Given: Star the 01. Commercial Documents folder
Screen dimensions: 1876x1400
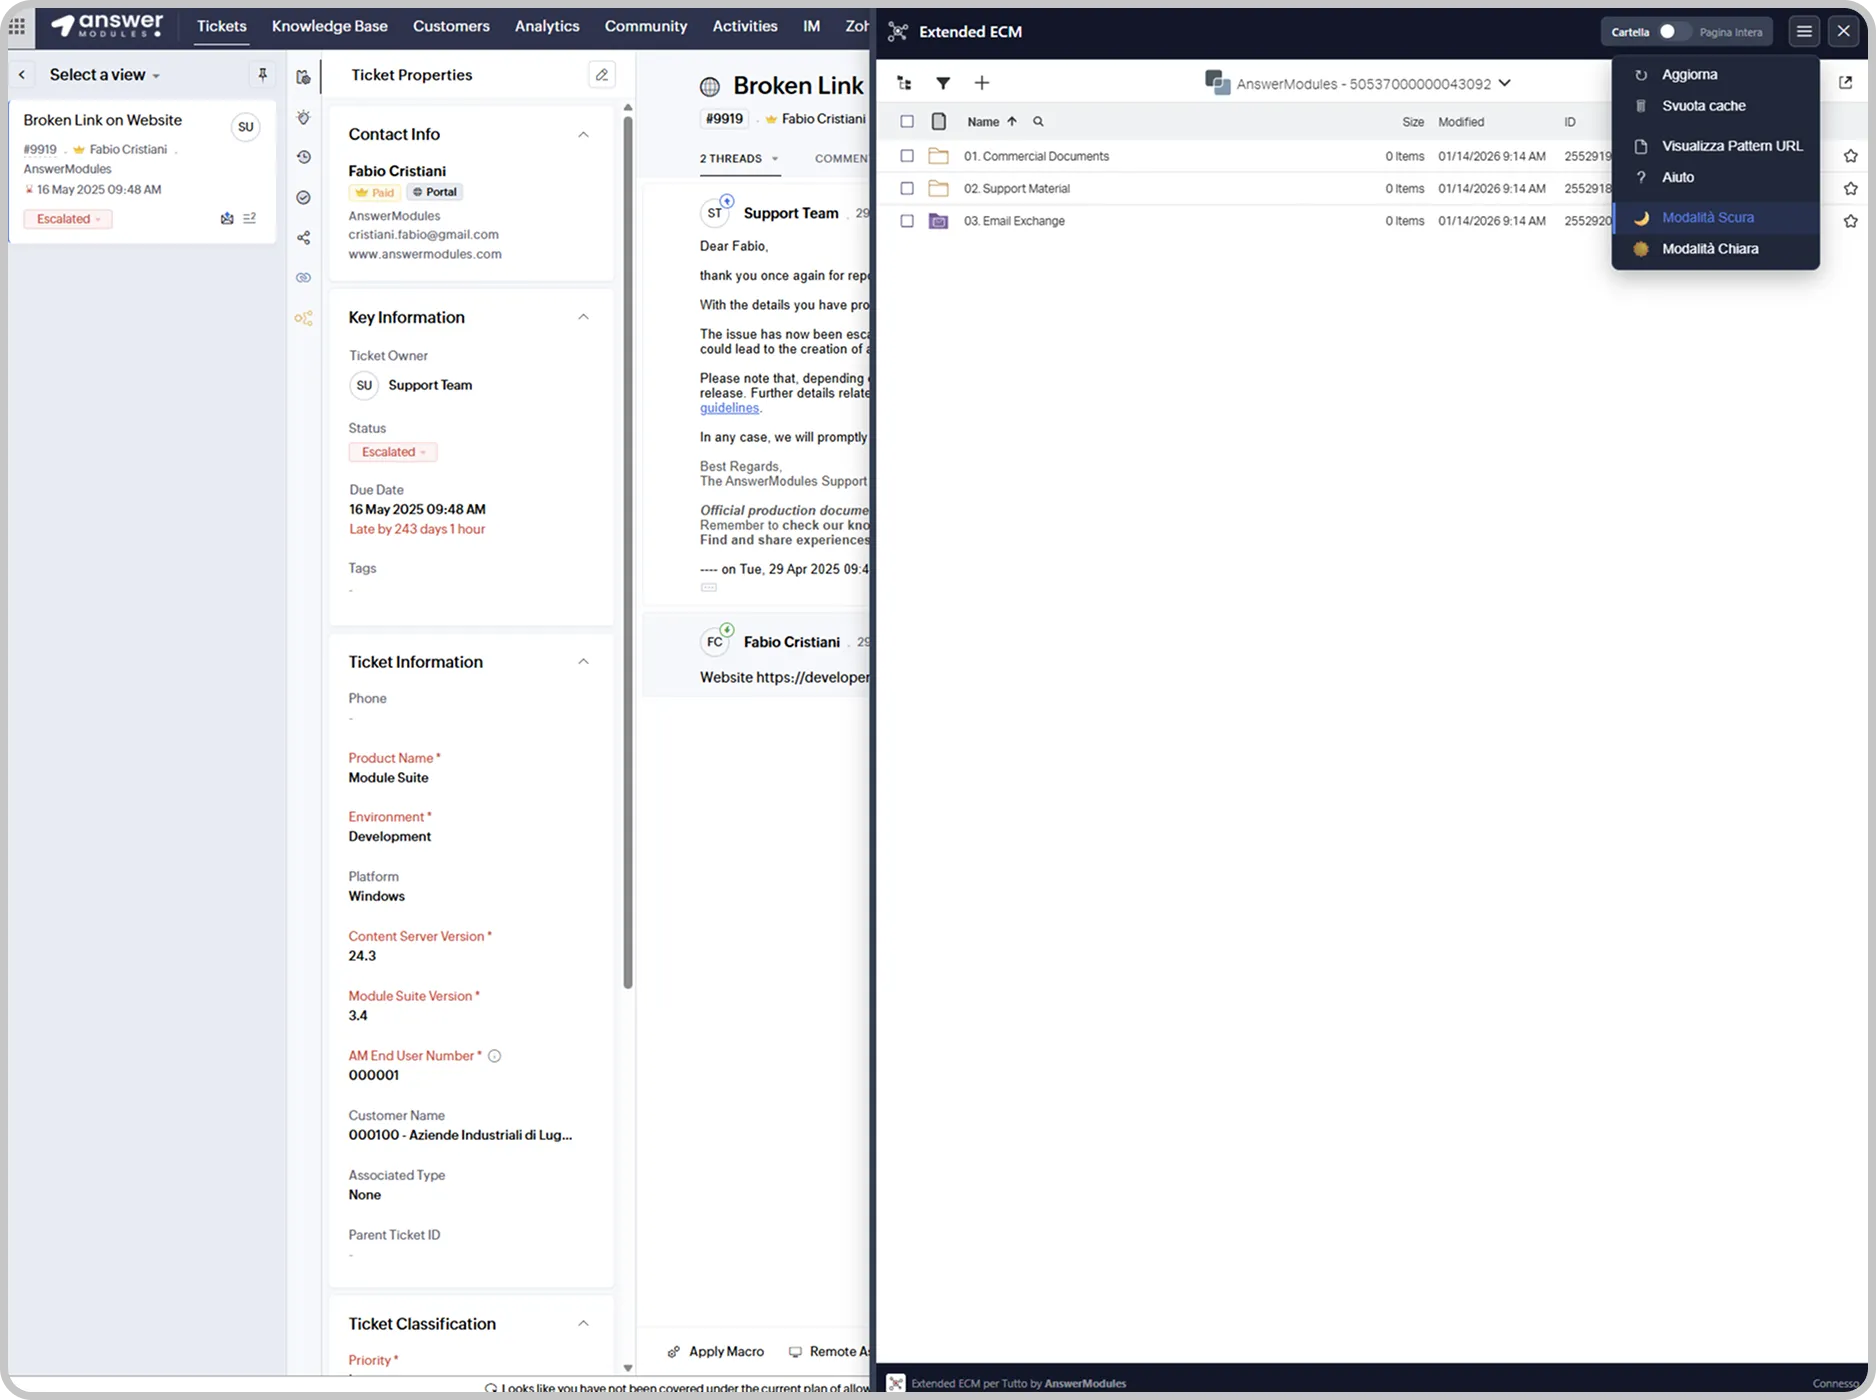Looking at the screenshot, I should 1850,156.
